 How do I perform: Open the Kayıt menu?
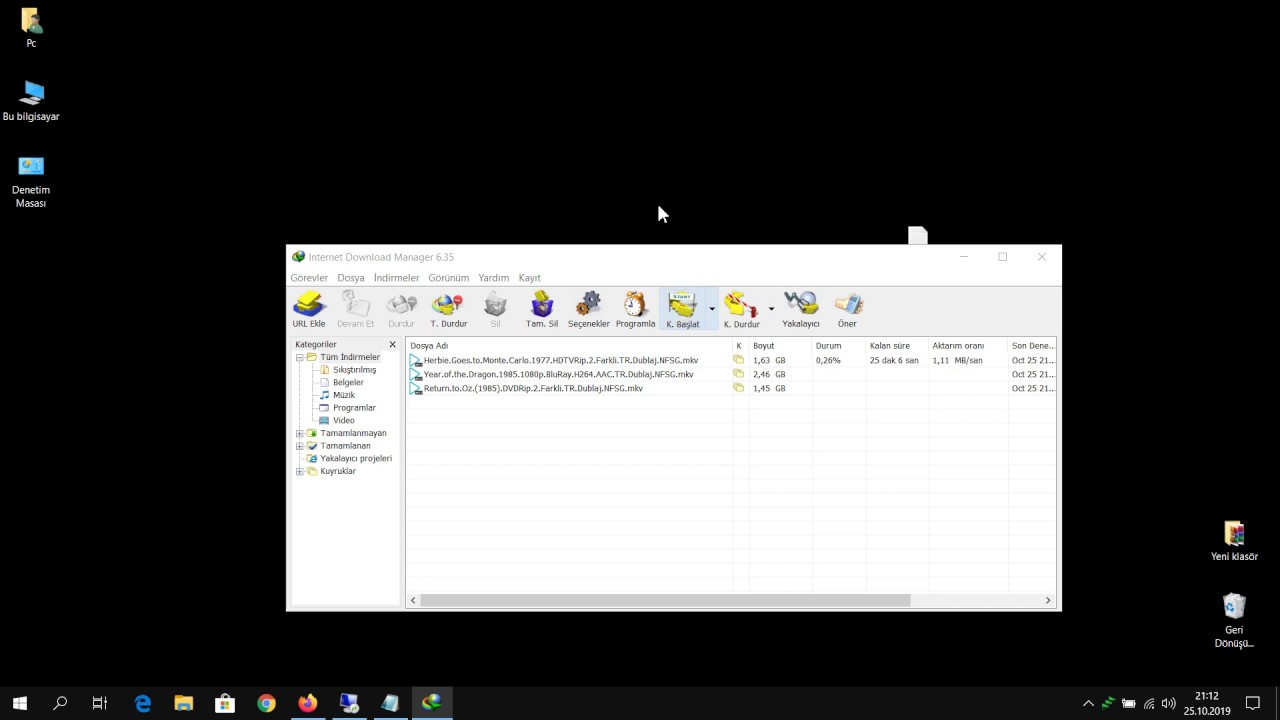[x=530, y=278]
